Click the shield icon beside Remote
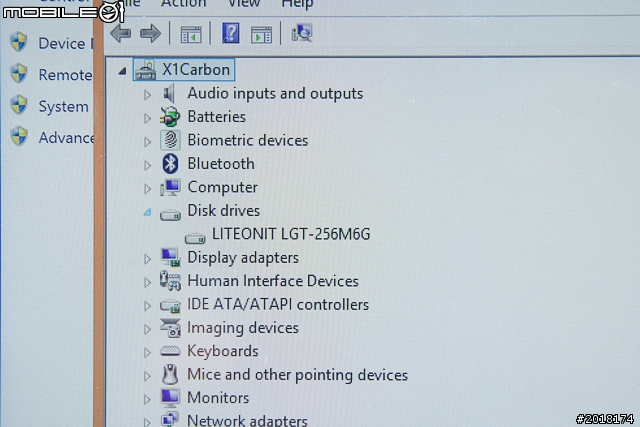This screenshot has height=427, width=640. [x=18, y=74]
